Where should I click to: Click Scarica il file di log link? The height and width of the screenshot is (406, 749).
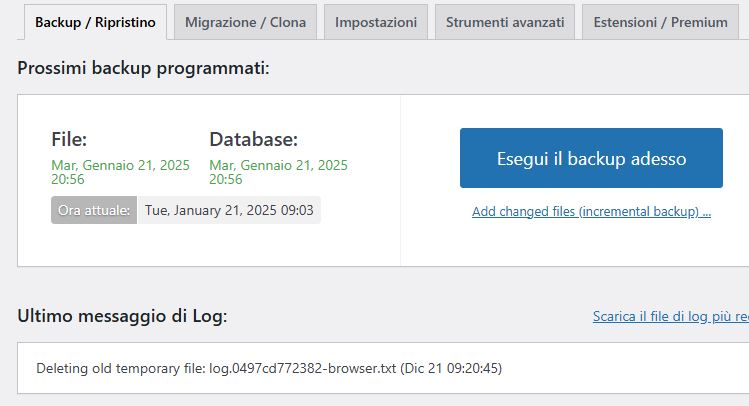click(x=671, y=316)
